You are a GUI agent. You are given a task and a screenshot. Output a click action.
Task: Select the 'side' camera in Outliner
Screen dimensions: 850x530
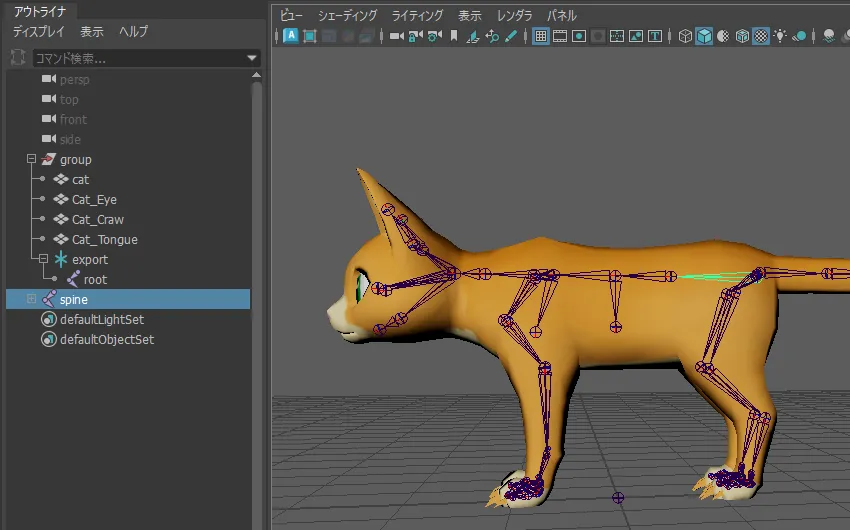[70, 139]
